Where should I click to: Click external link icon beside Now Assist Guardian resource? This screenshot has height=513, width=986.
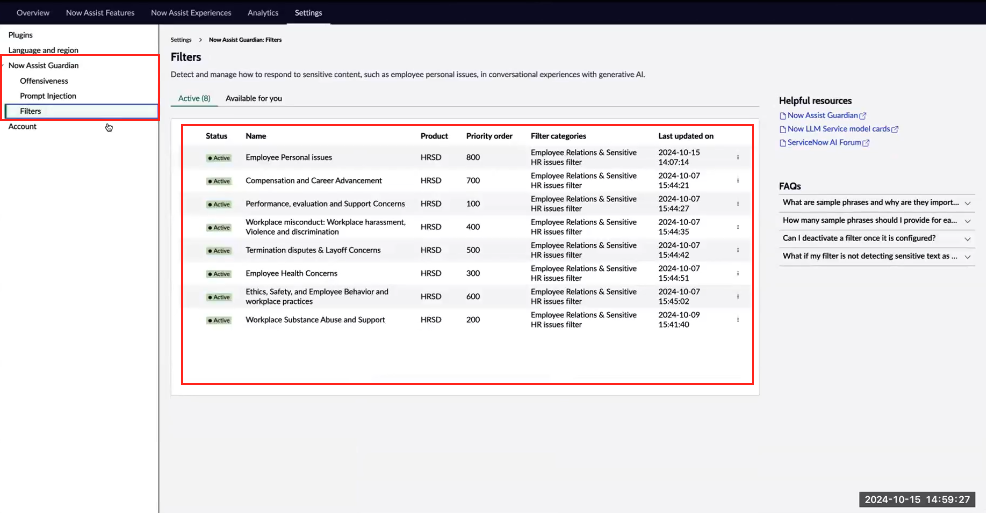pyautogui.click(x=863, y=116)
